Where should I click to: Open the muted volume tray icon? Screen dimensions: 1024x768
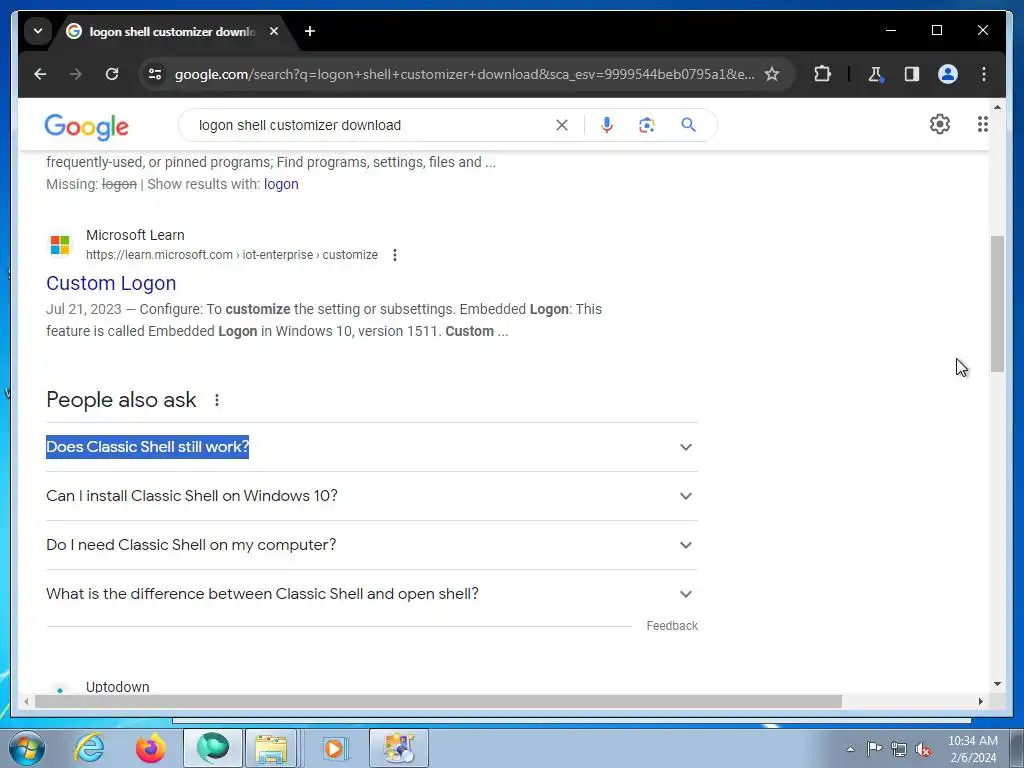(923, 750)
